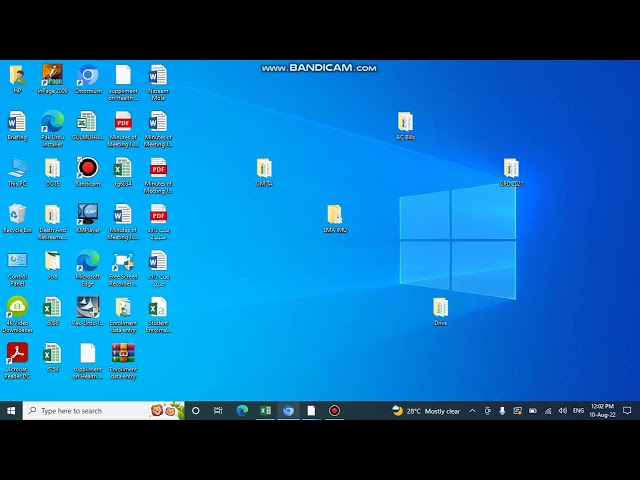Viewport: 640px width, 480px height.
Task: Click the ENG language indicator
Action: pos(578,411)
